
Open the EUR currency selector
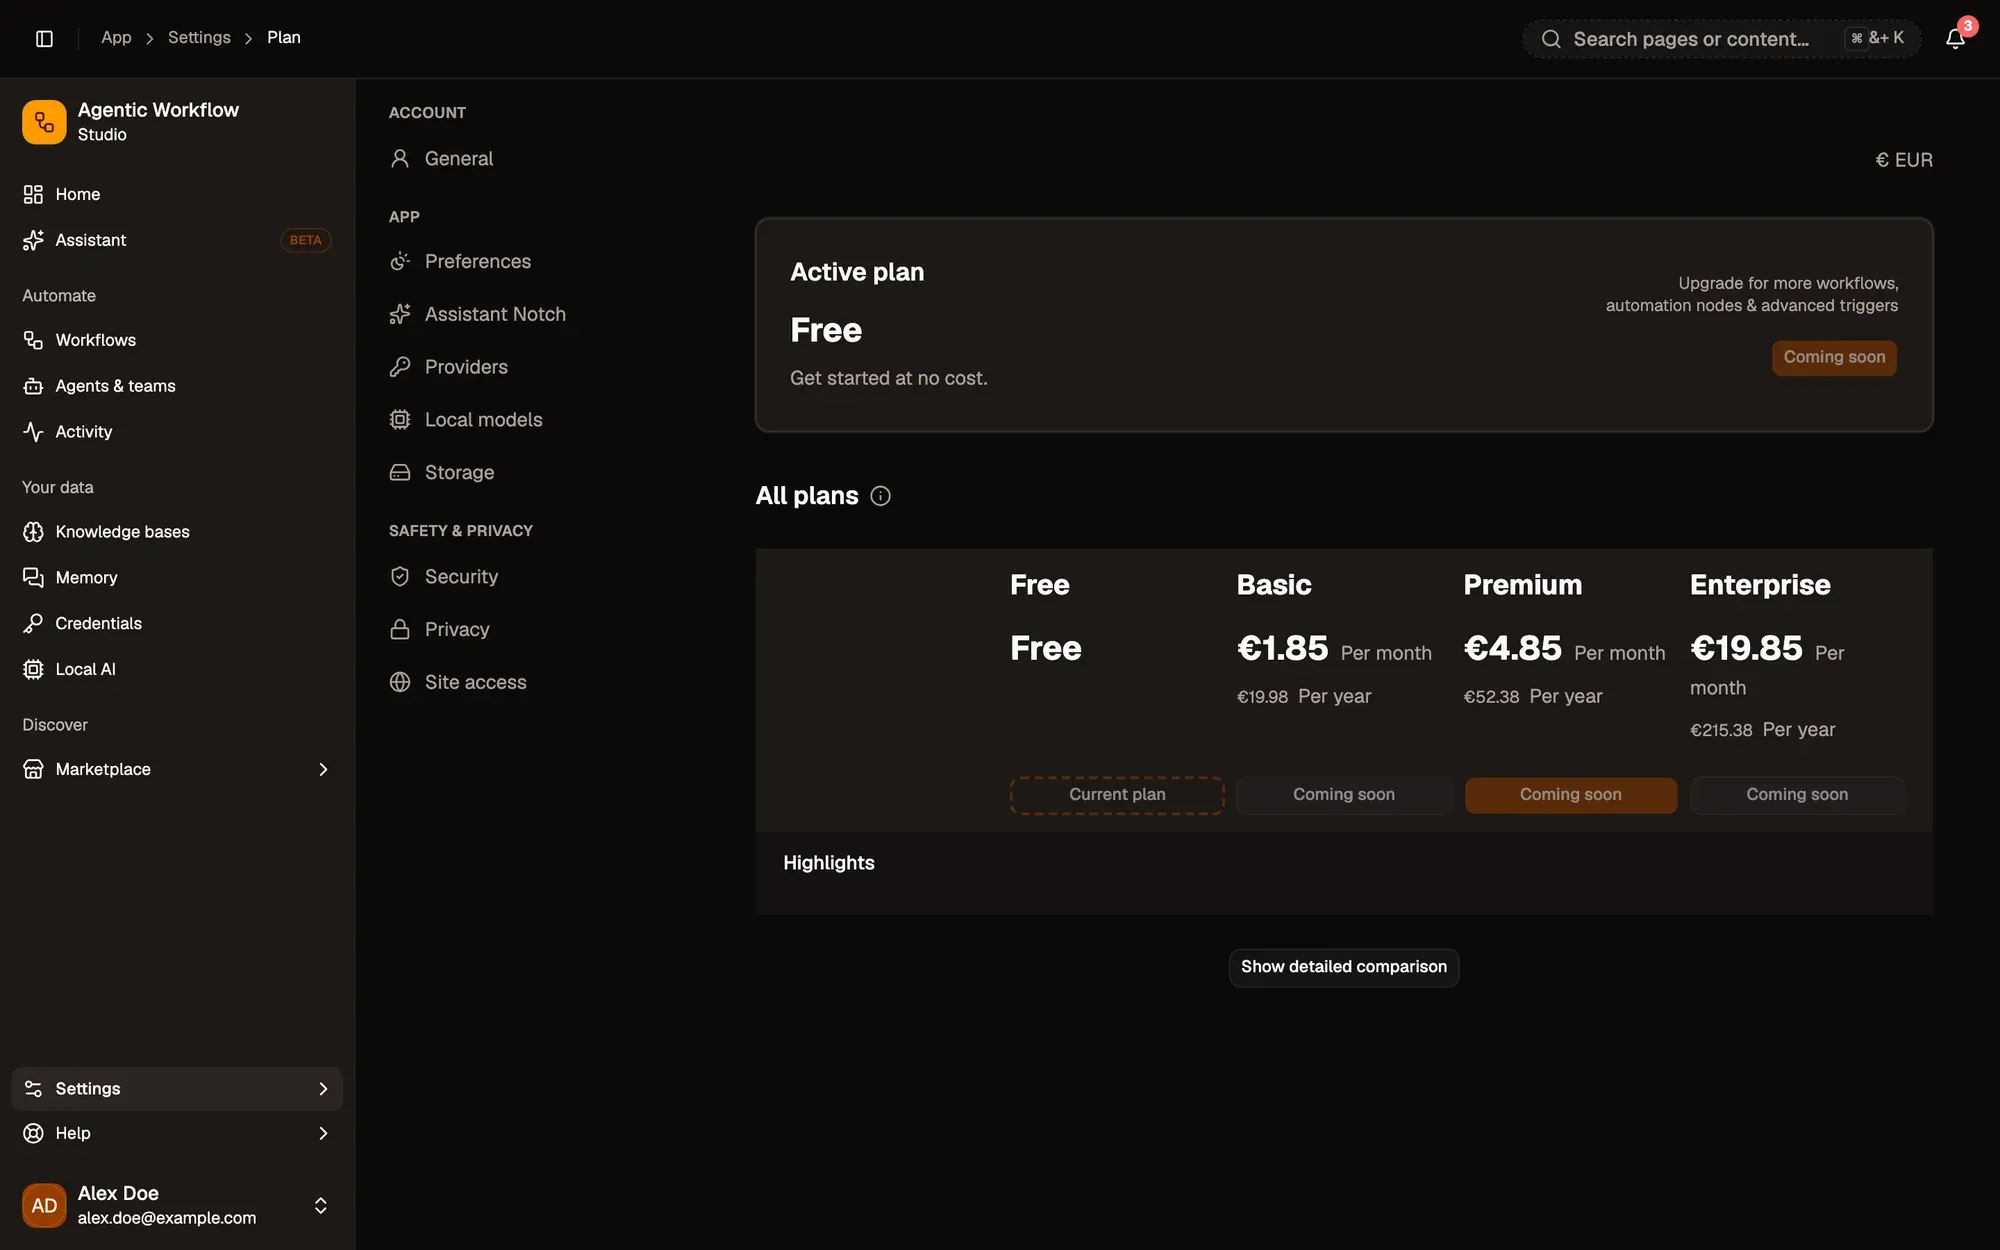(x=1904, y=160)
